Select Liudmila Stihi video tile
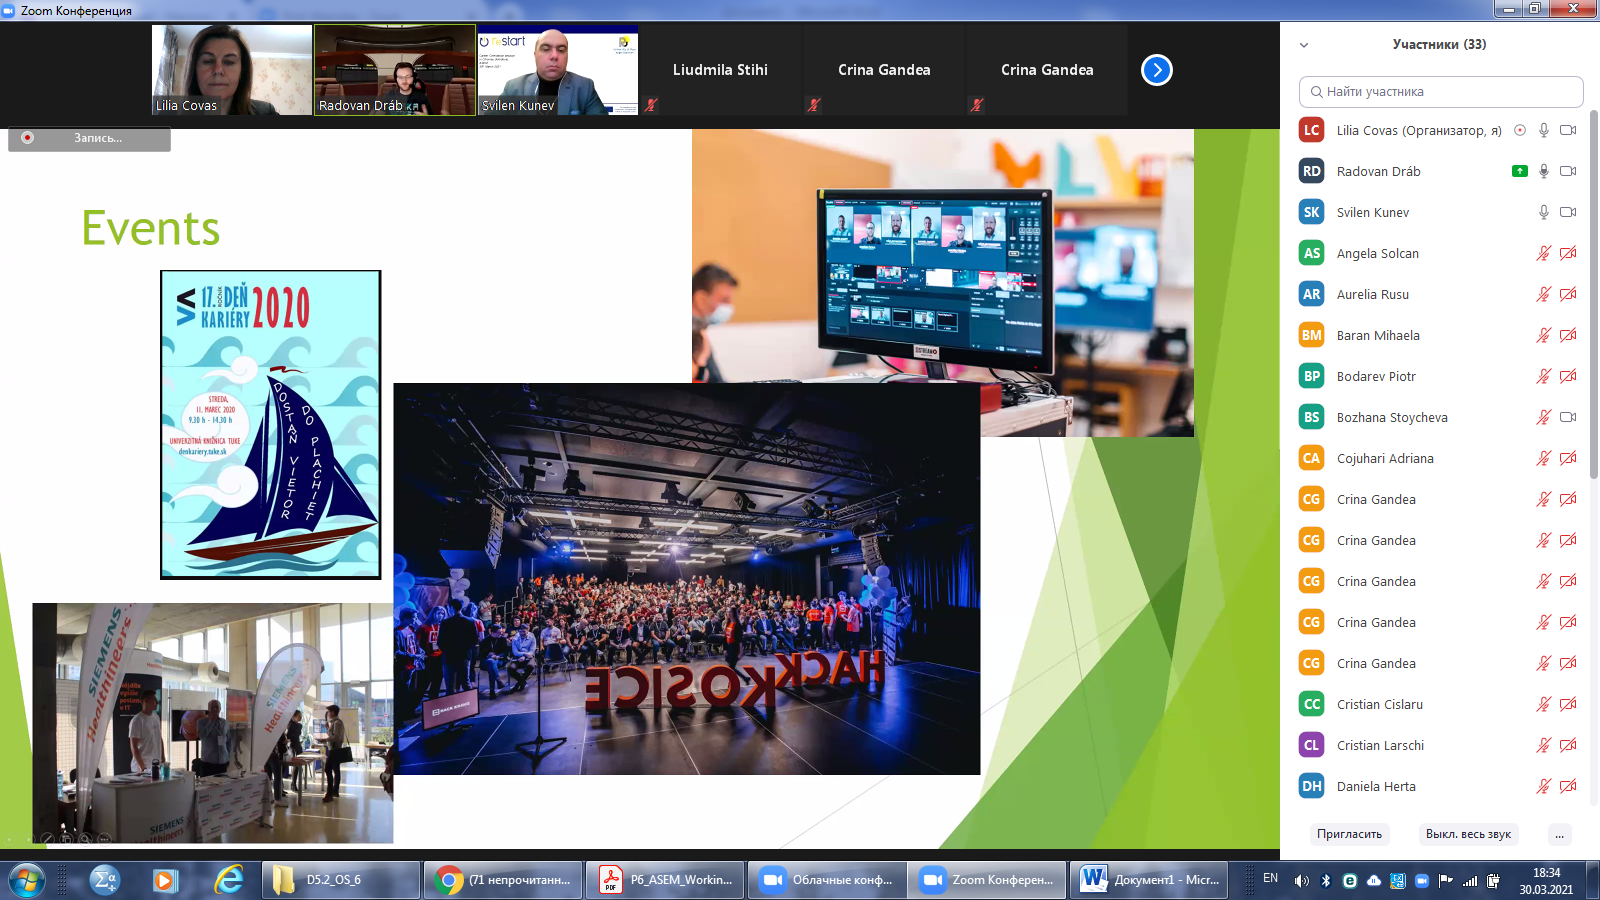 click(720, 70)
